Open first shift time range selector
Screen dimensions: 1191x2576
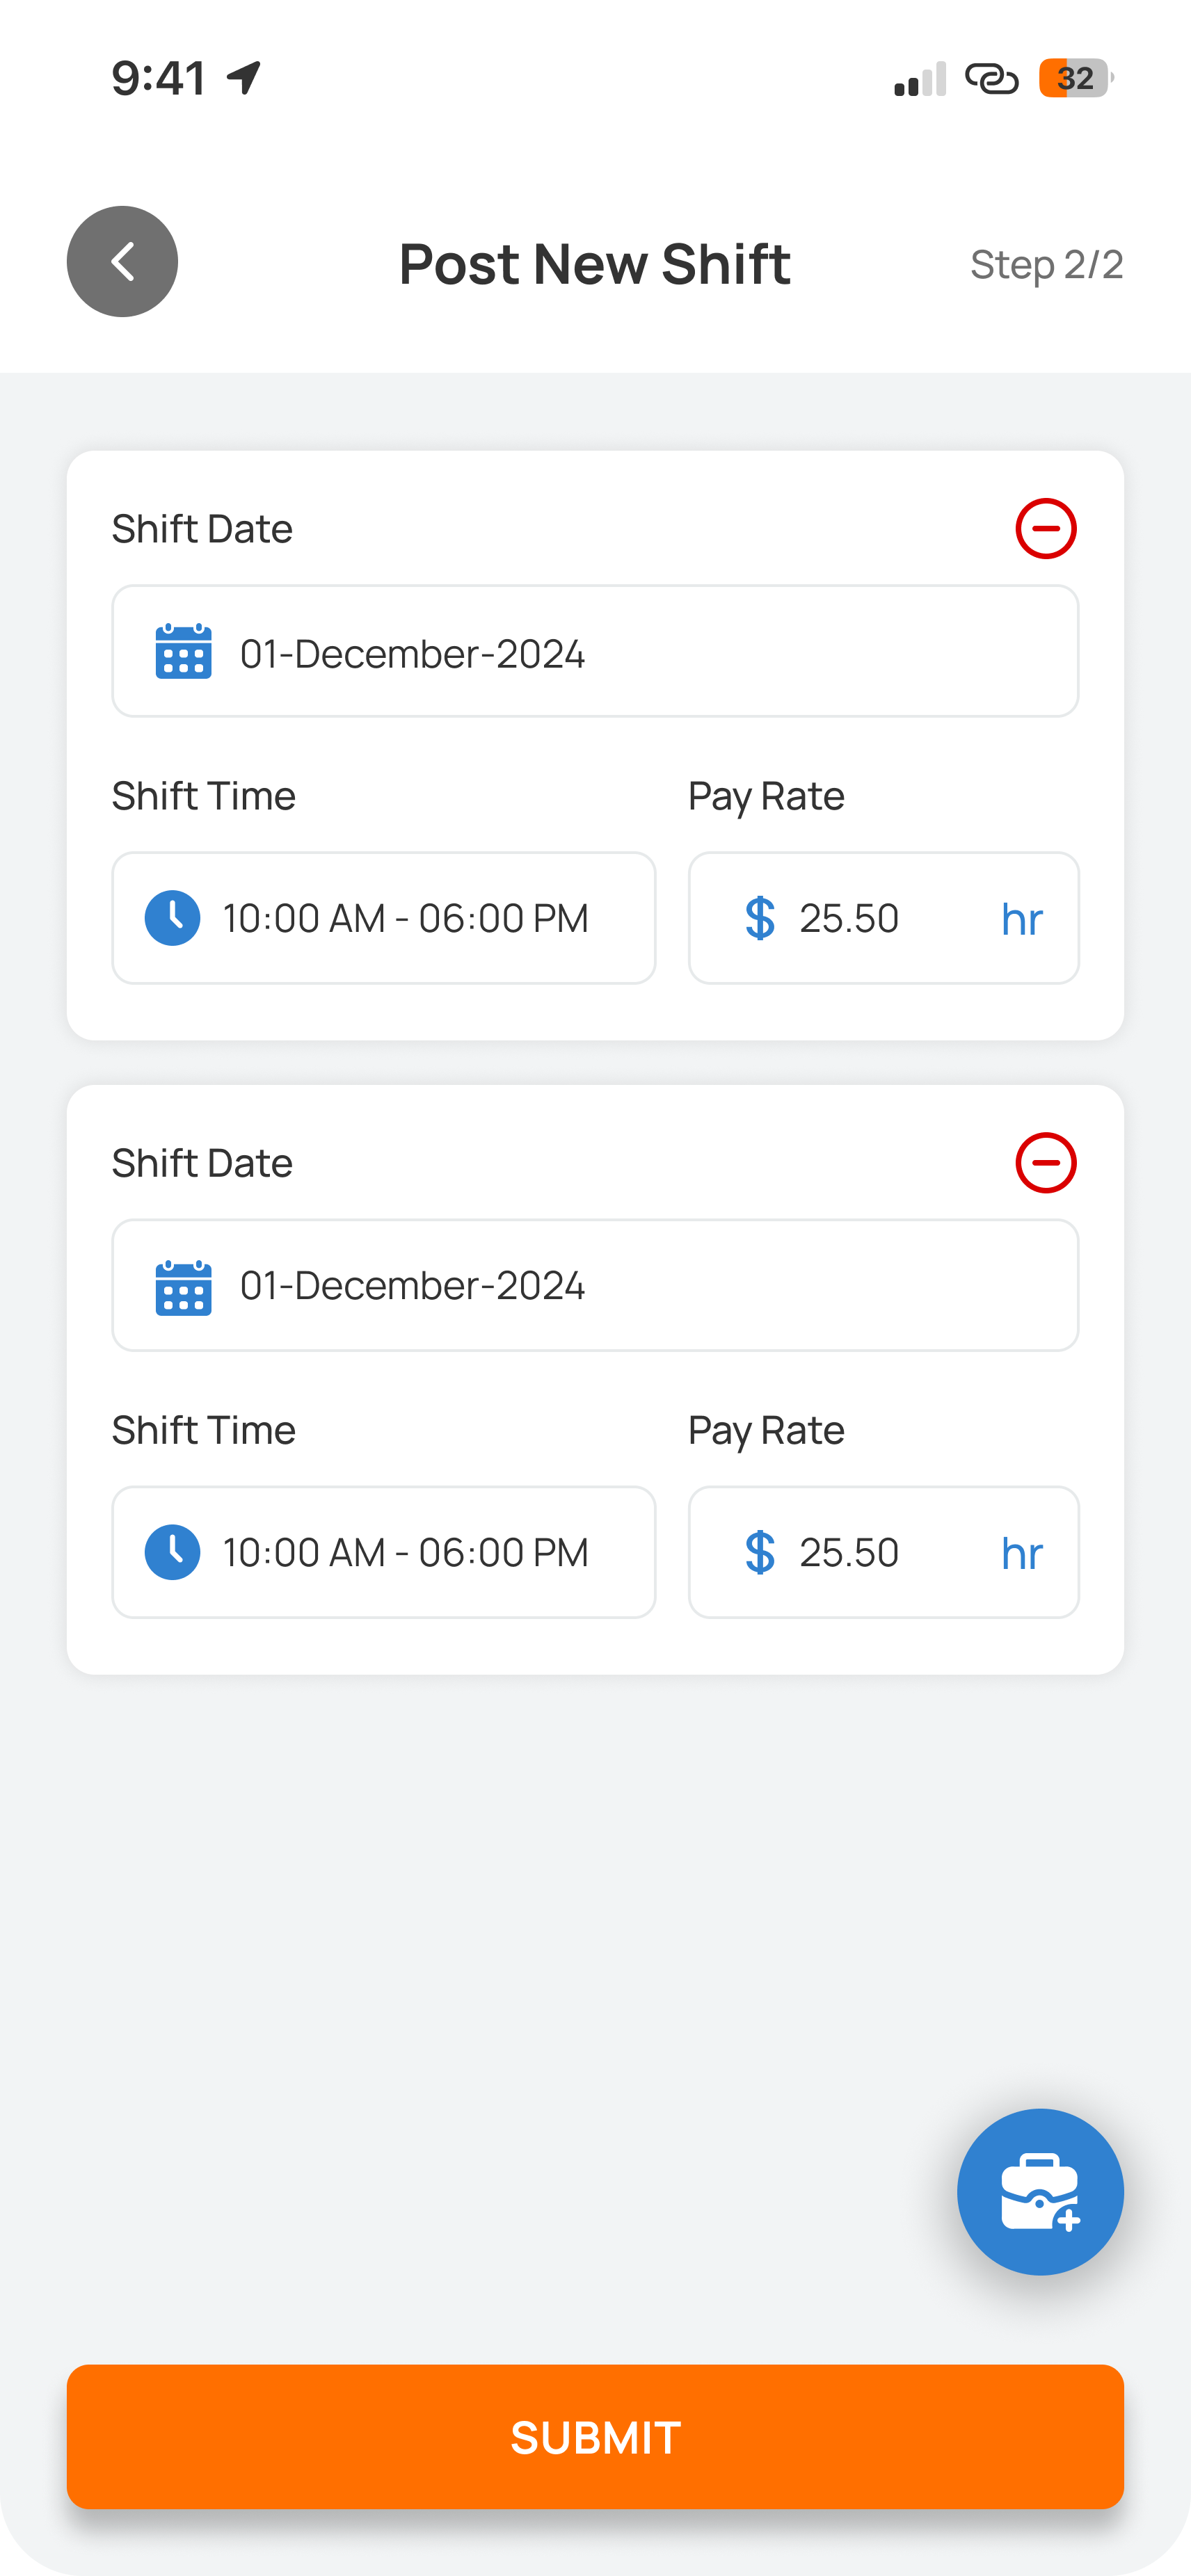tap(384, 918)
